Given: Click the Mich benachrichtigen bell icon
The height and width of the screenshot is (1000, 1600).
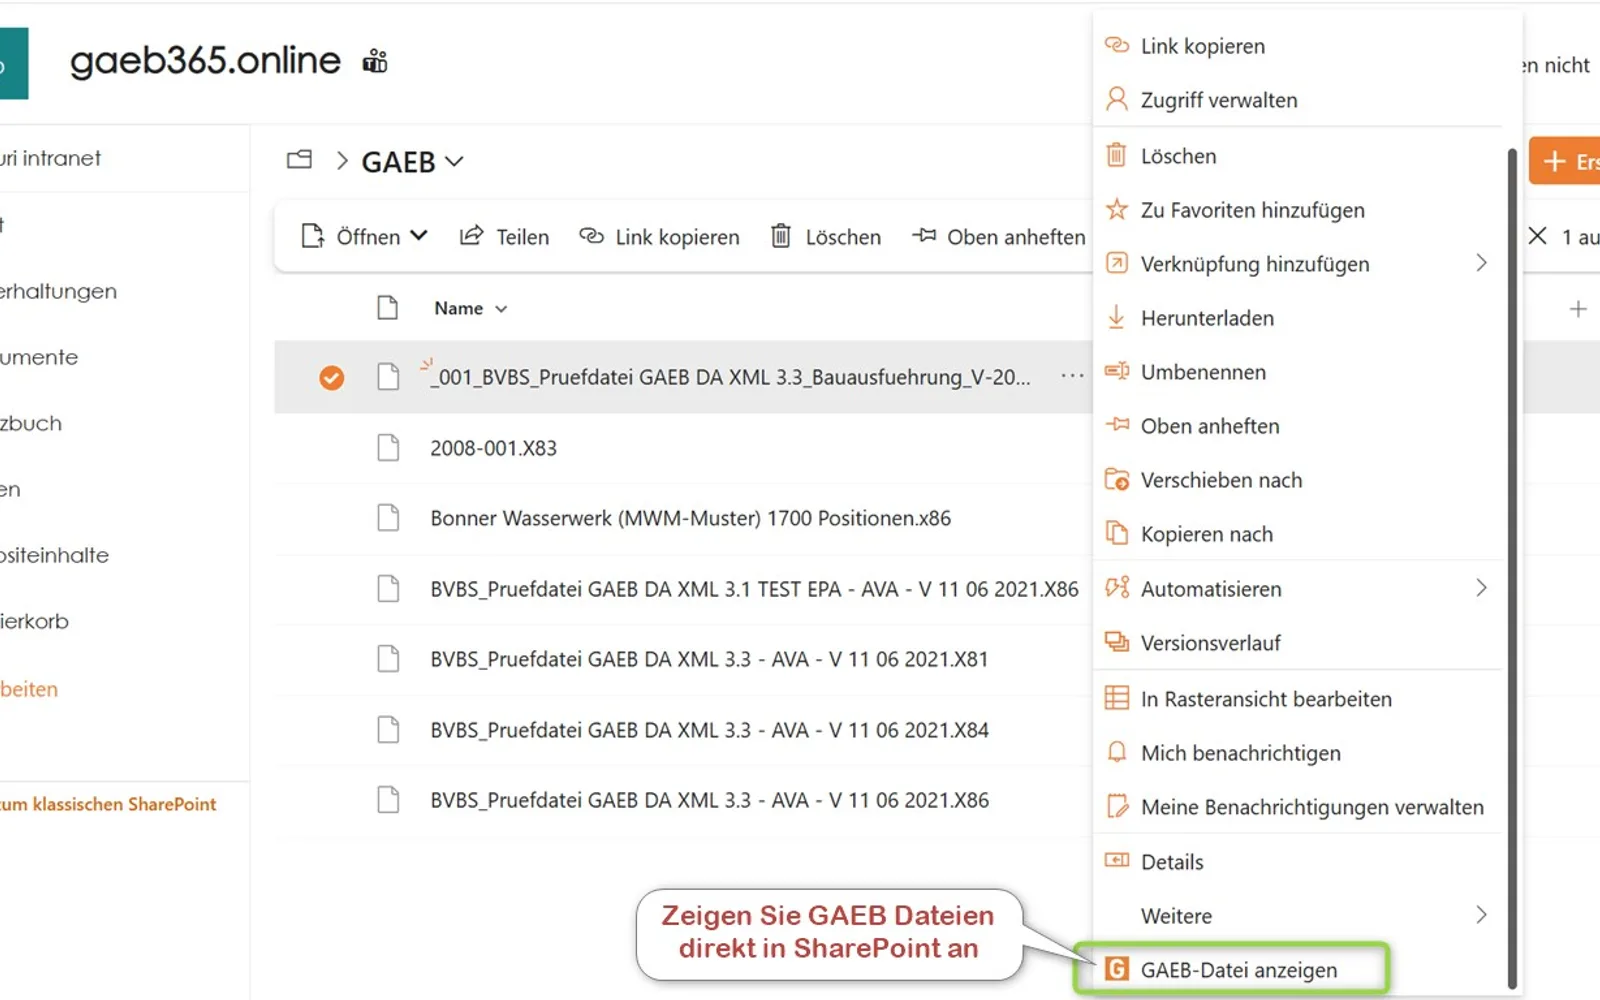Looking at the screenshot, I should point(1116,753).
